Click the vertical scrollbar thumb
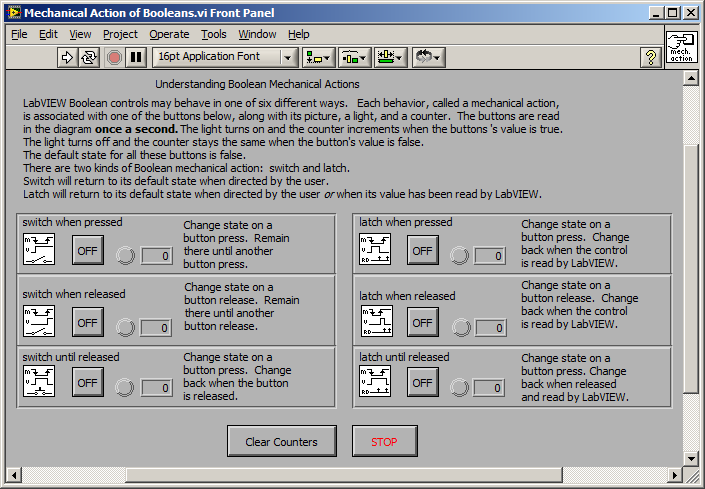This screenshot has height=489, width=705. (x=690, y=269)
